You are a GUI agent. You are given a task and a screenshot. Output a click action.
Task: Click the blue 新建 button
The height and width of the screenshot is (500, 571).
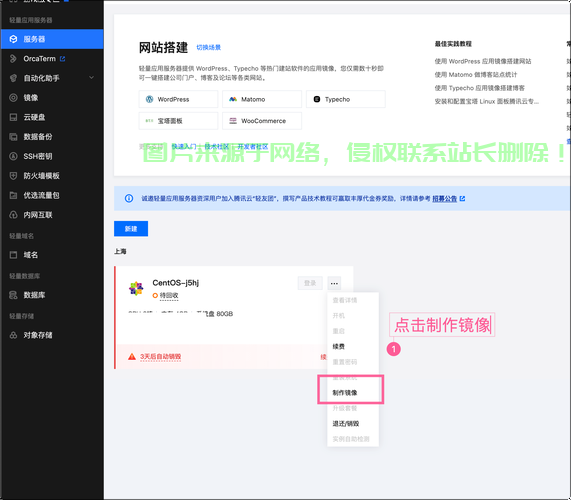click(x=131, y=229)
